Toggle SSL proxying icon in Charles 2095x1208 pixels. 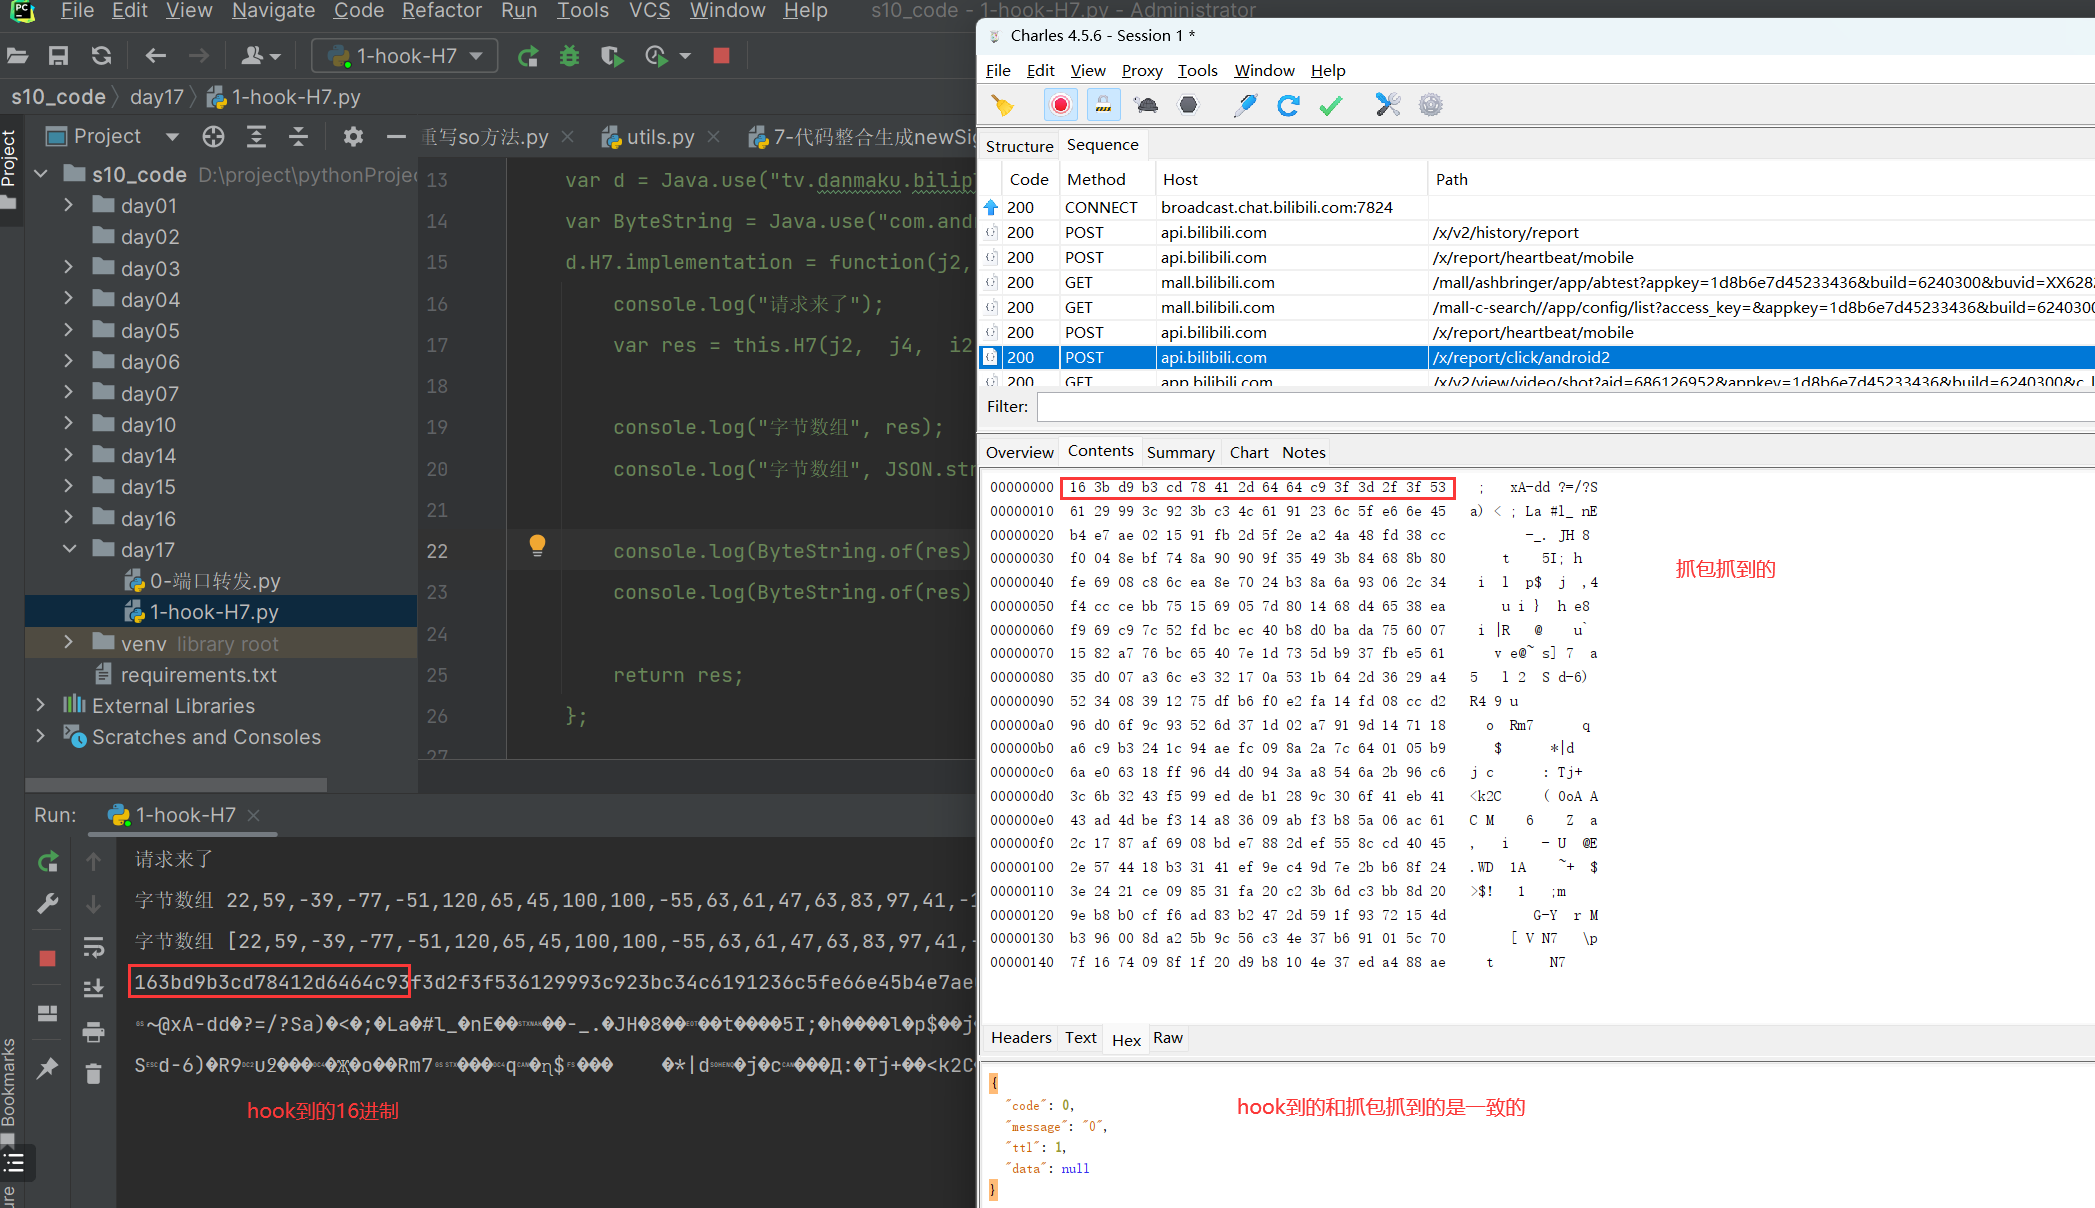pyautogui.click(x=1103, y=105)
